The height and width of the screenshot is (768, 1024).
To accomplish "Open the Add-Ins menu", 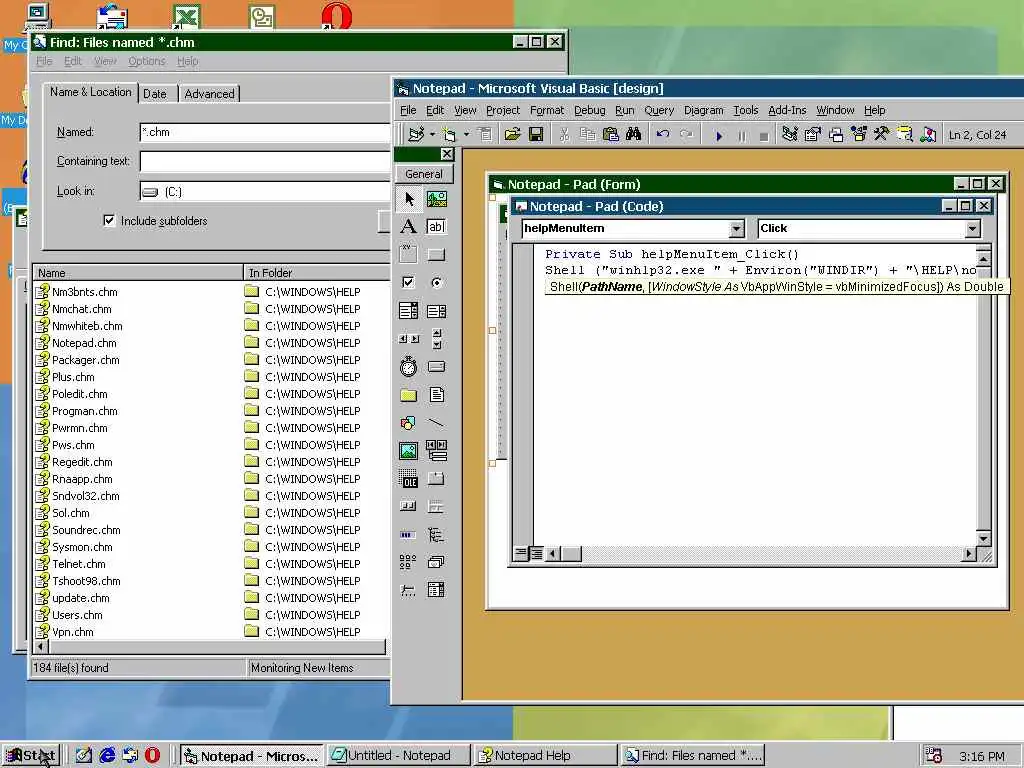I will (787, 110).
